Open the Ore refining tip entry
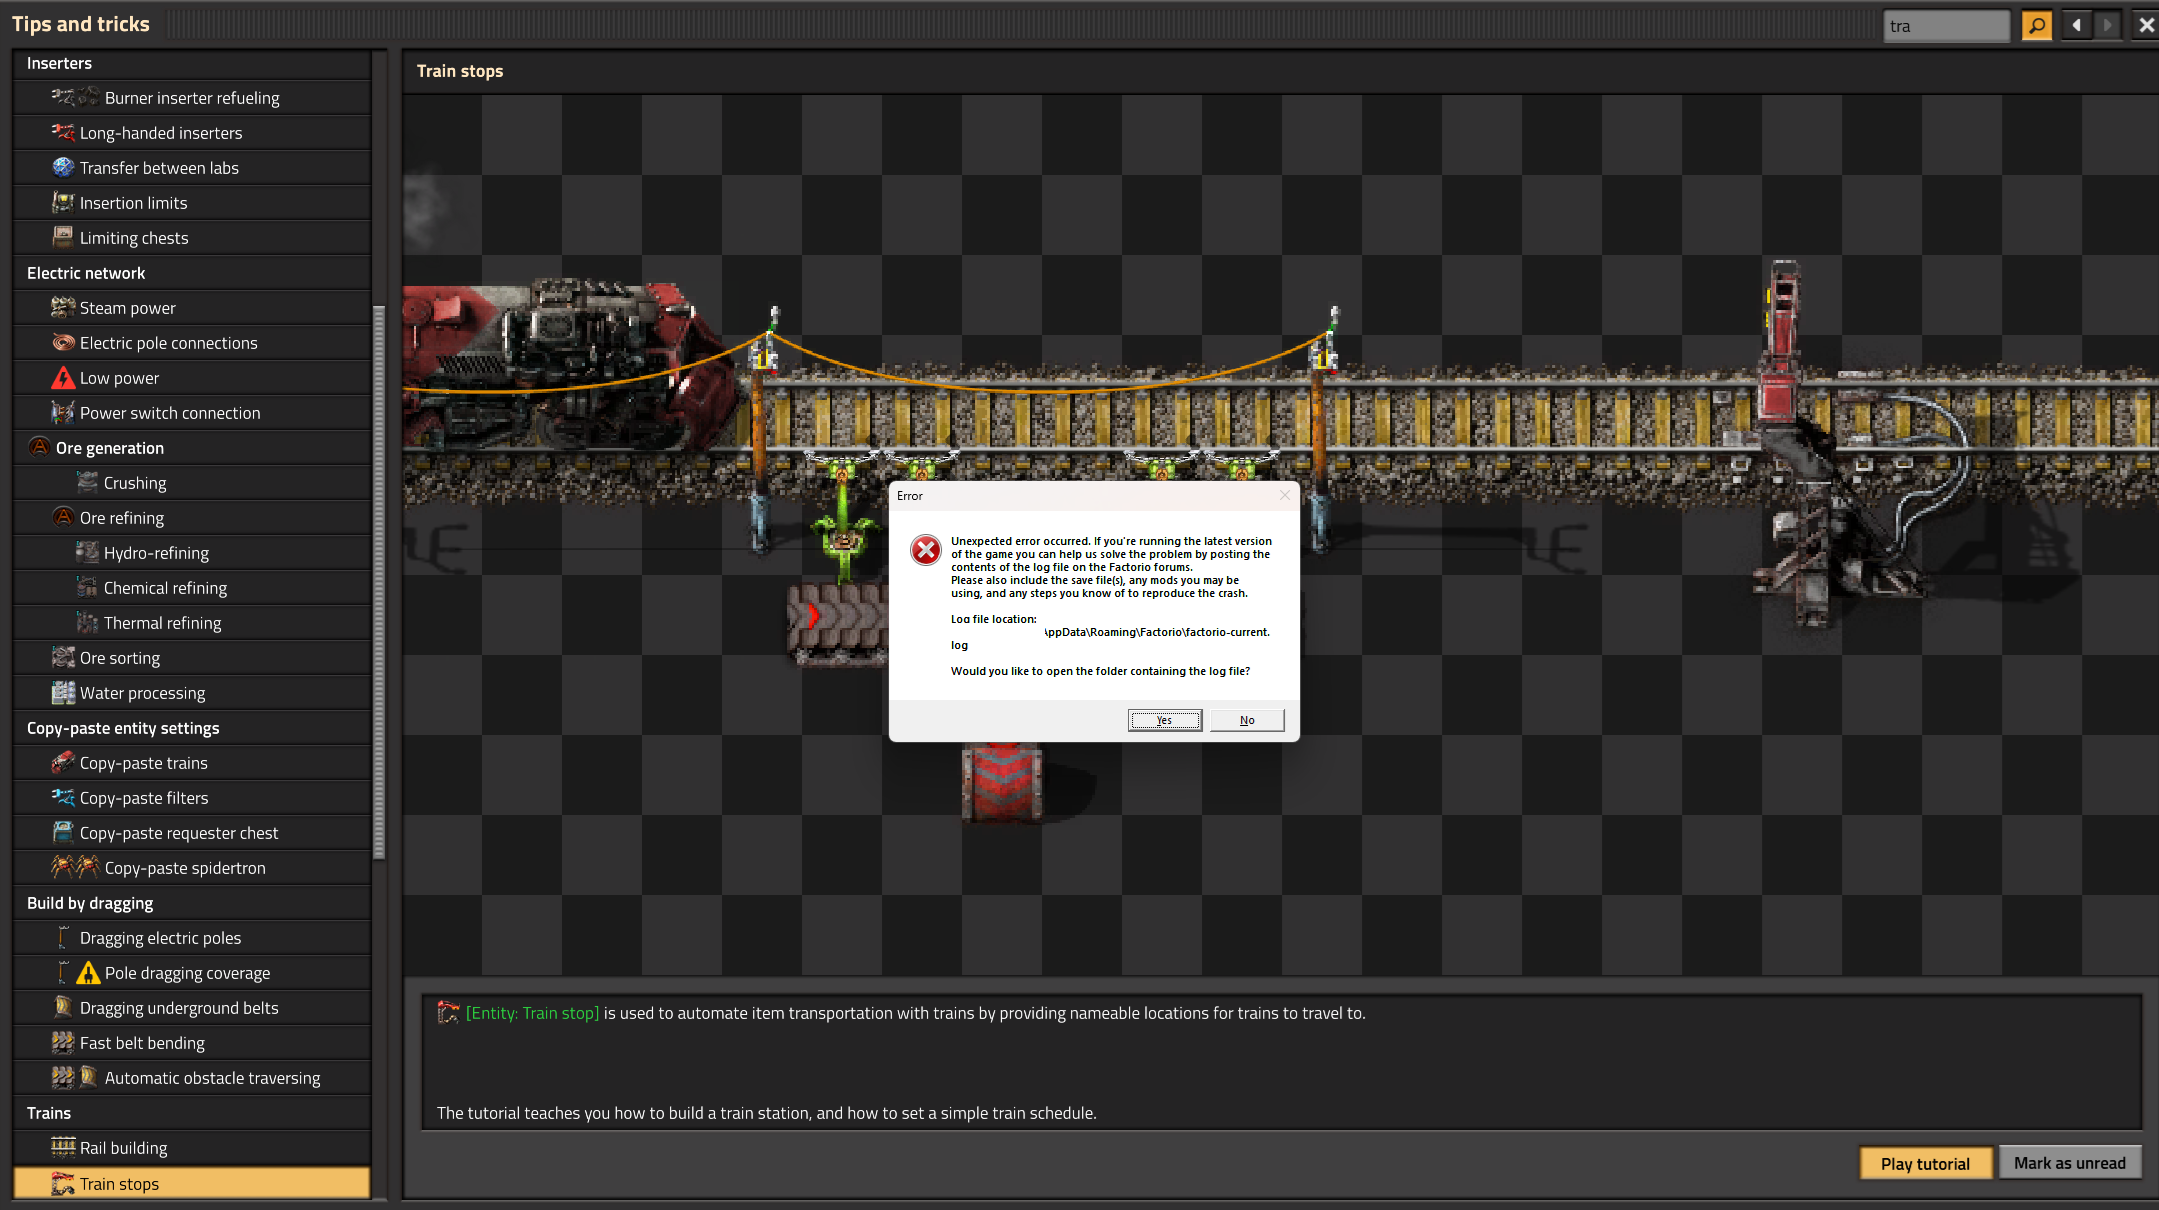Viewport: 2159px width, 1210px height. (122, 518)
